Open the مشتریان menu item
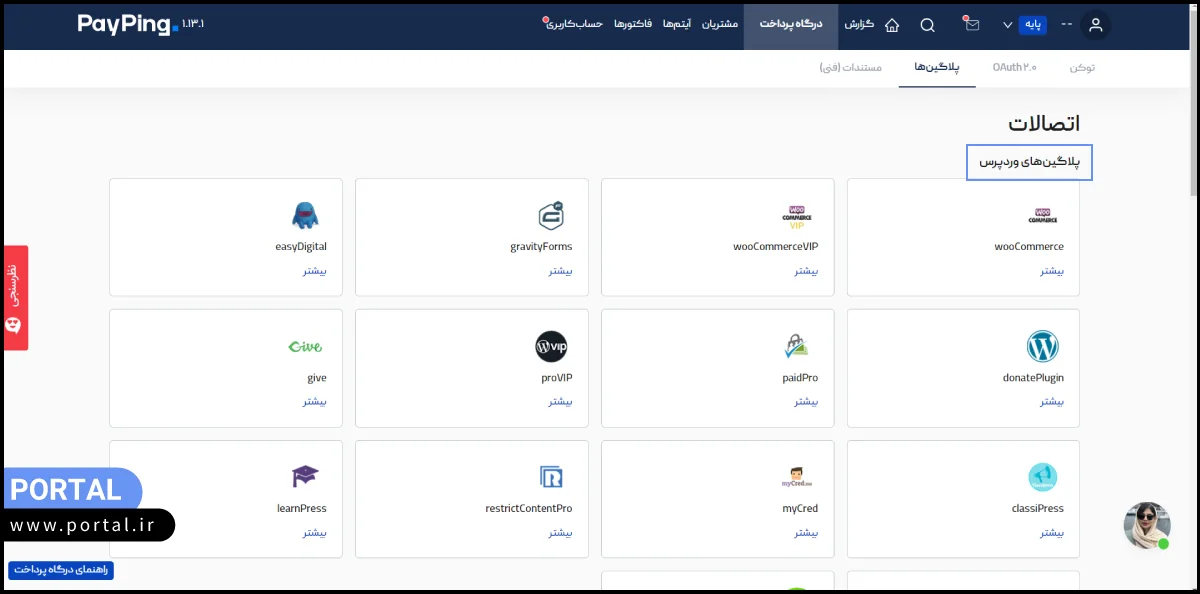1200x594 pixels. 719,24
